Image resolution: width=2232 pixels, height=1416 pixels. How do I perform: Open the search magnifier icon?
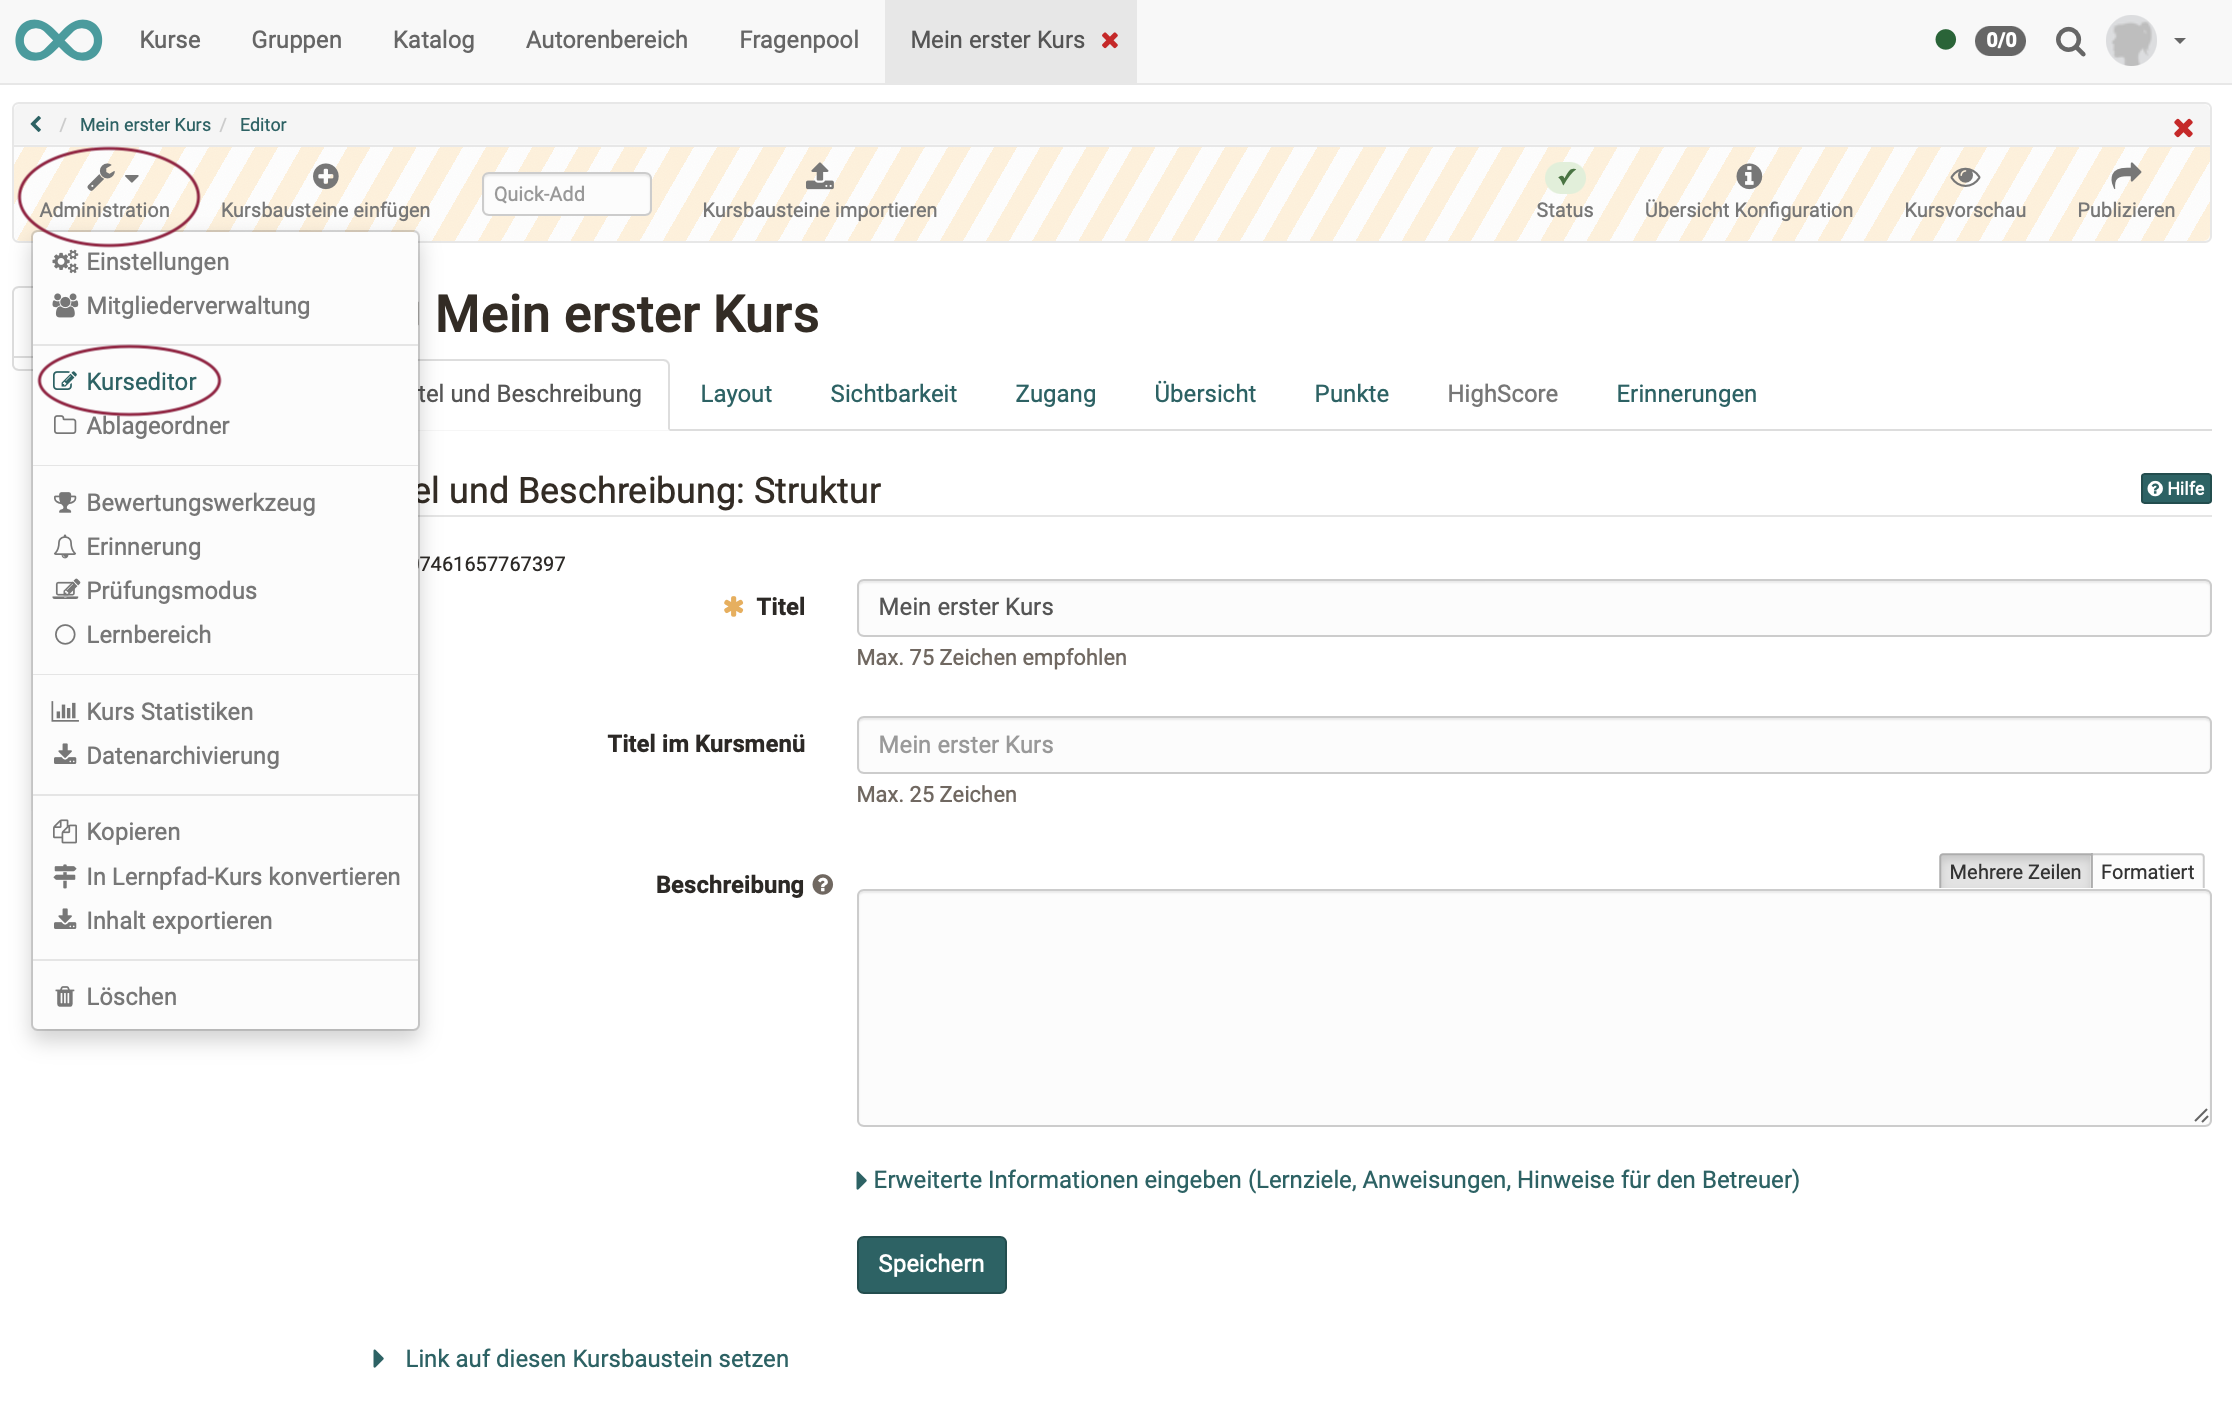(x=2070, y=41)
